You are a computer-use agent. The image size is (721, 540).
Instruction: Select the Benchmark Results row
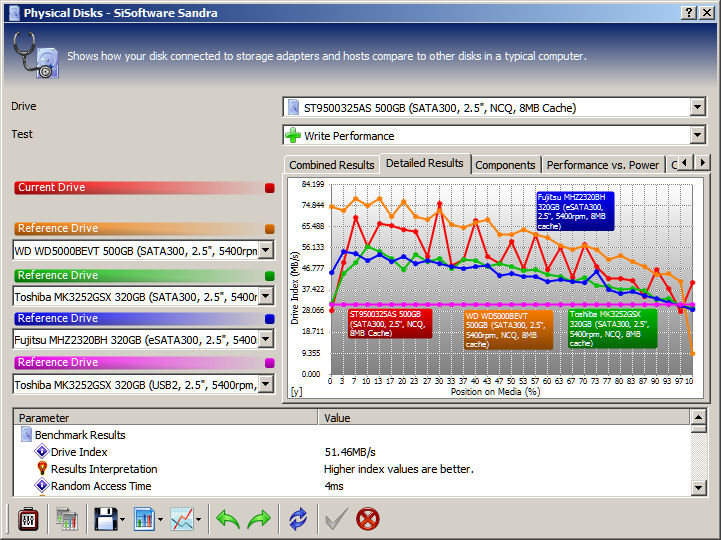pyautogui.click(x=352, y=435)
